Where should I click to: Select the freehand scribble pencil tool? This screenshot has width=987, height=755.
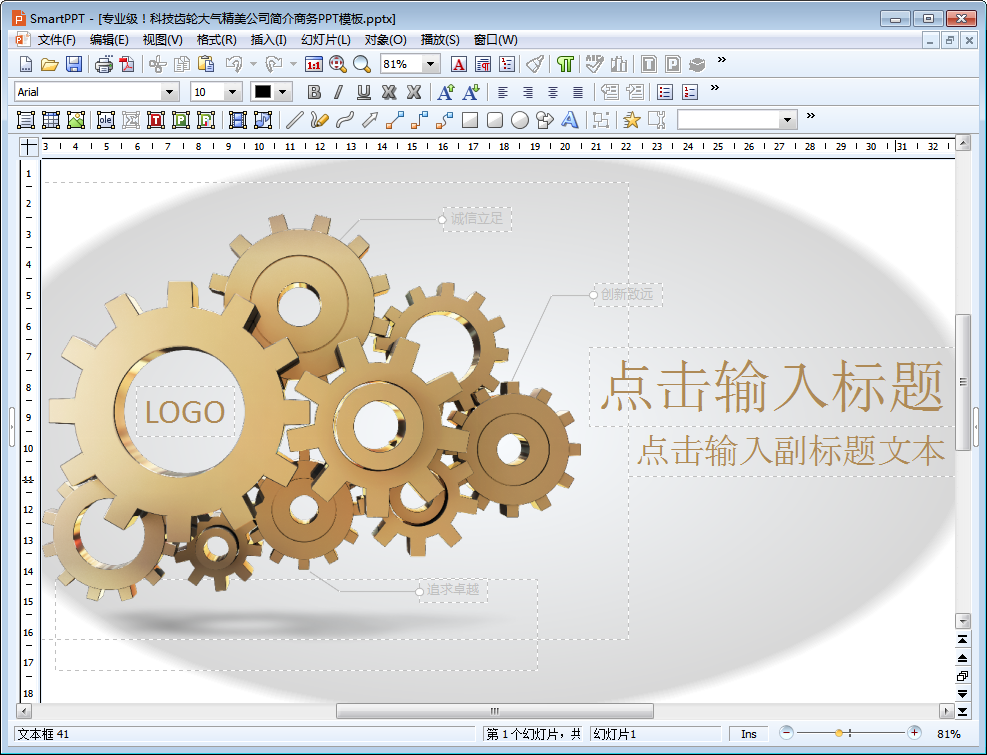click(320, 120)
